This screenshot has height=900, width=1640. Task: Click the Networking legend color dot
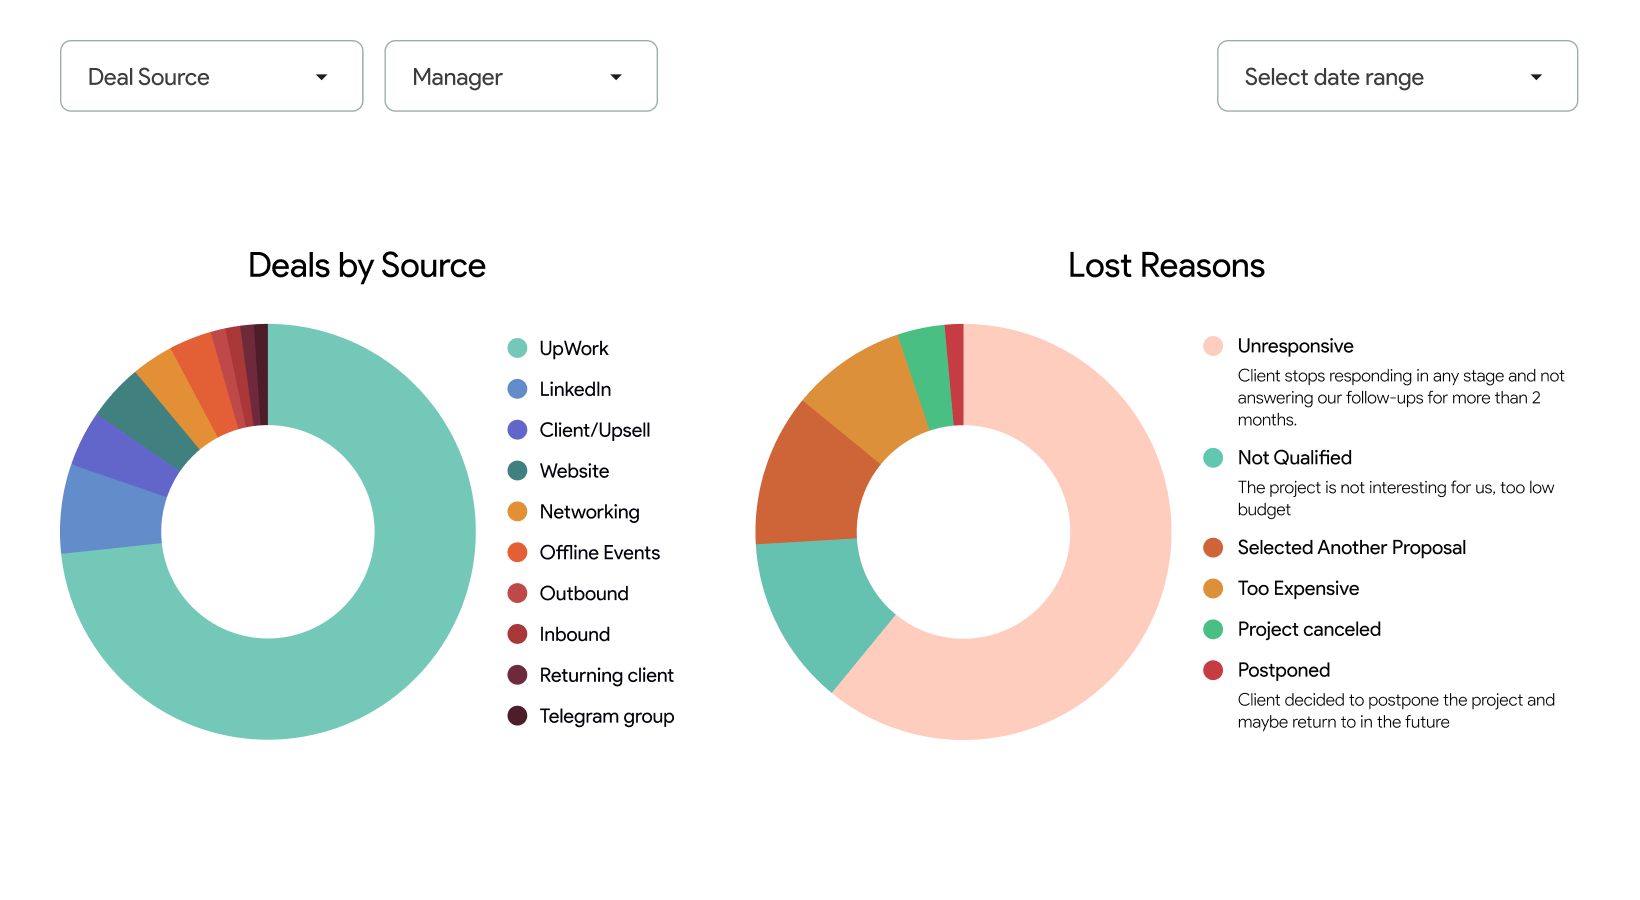(x=516, y=511)
